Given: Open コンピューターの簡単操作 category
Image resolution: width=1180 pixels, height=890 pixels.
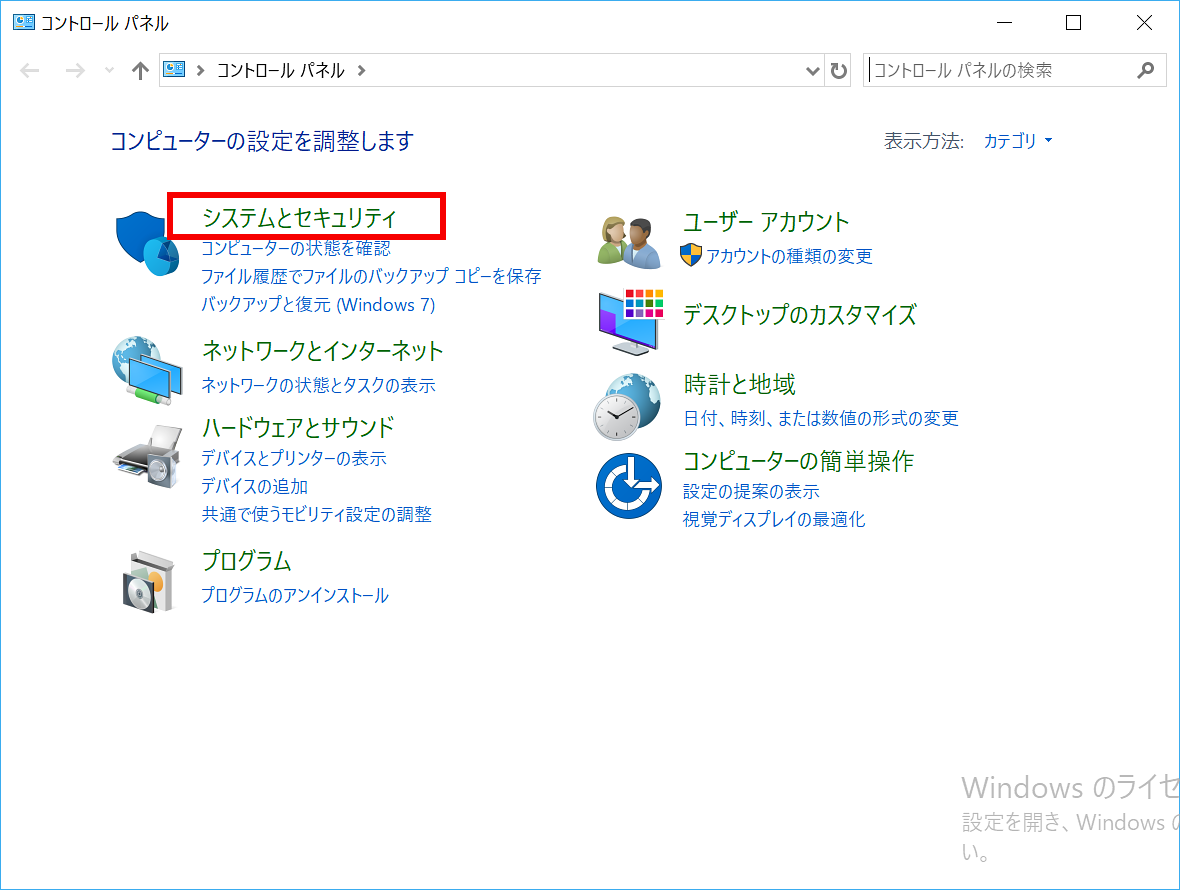Looking at the screenshot, I should coord(798,460).
